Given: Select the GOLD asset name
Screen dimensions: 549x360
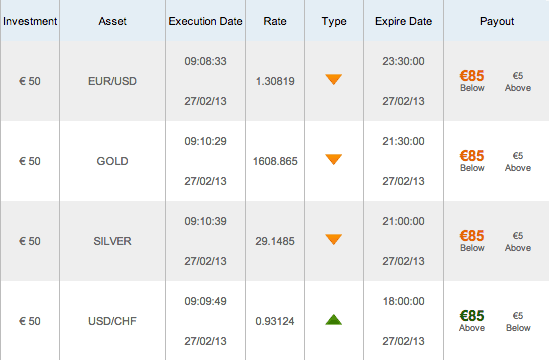Looking at the screenshot, I should pyautogui.click(x=112, y=161).
